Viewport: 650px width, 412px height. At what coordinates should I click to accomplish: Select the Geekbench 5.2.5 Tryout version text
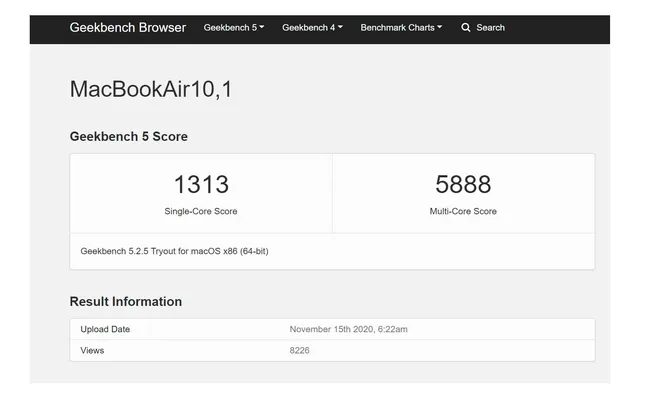(175, 251)
